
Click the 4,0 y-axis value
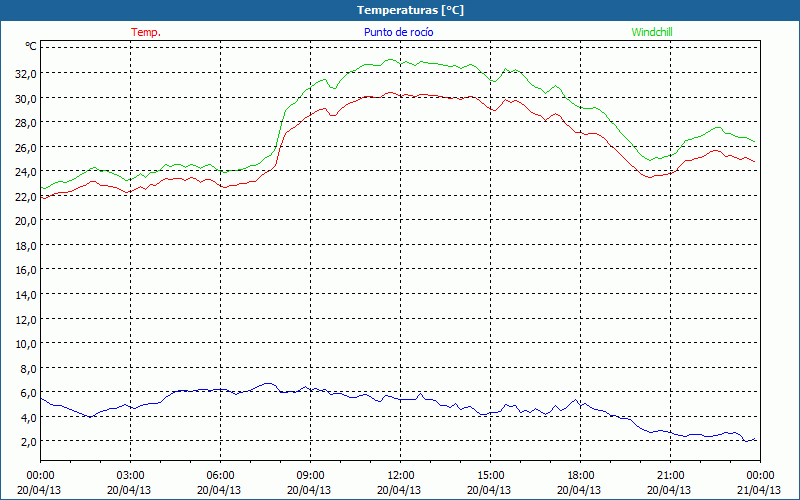[x=29, y=418]
